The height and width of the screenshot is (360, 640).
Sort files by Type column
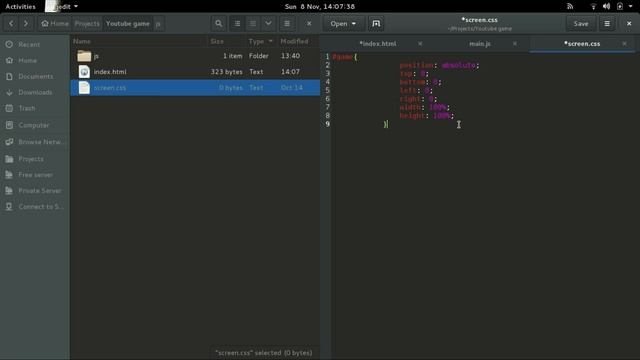[261, 41]
